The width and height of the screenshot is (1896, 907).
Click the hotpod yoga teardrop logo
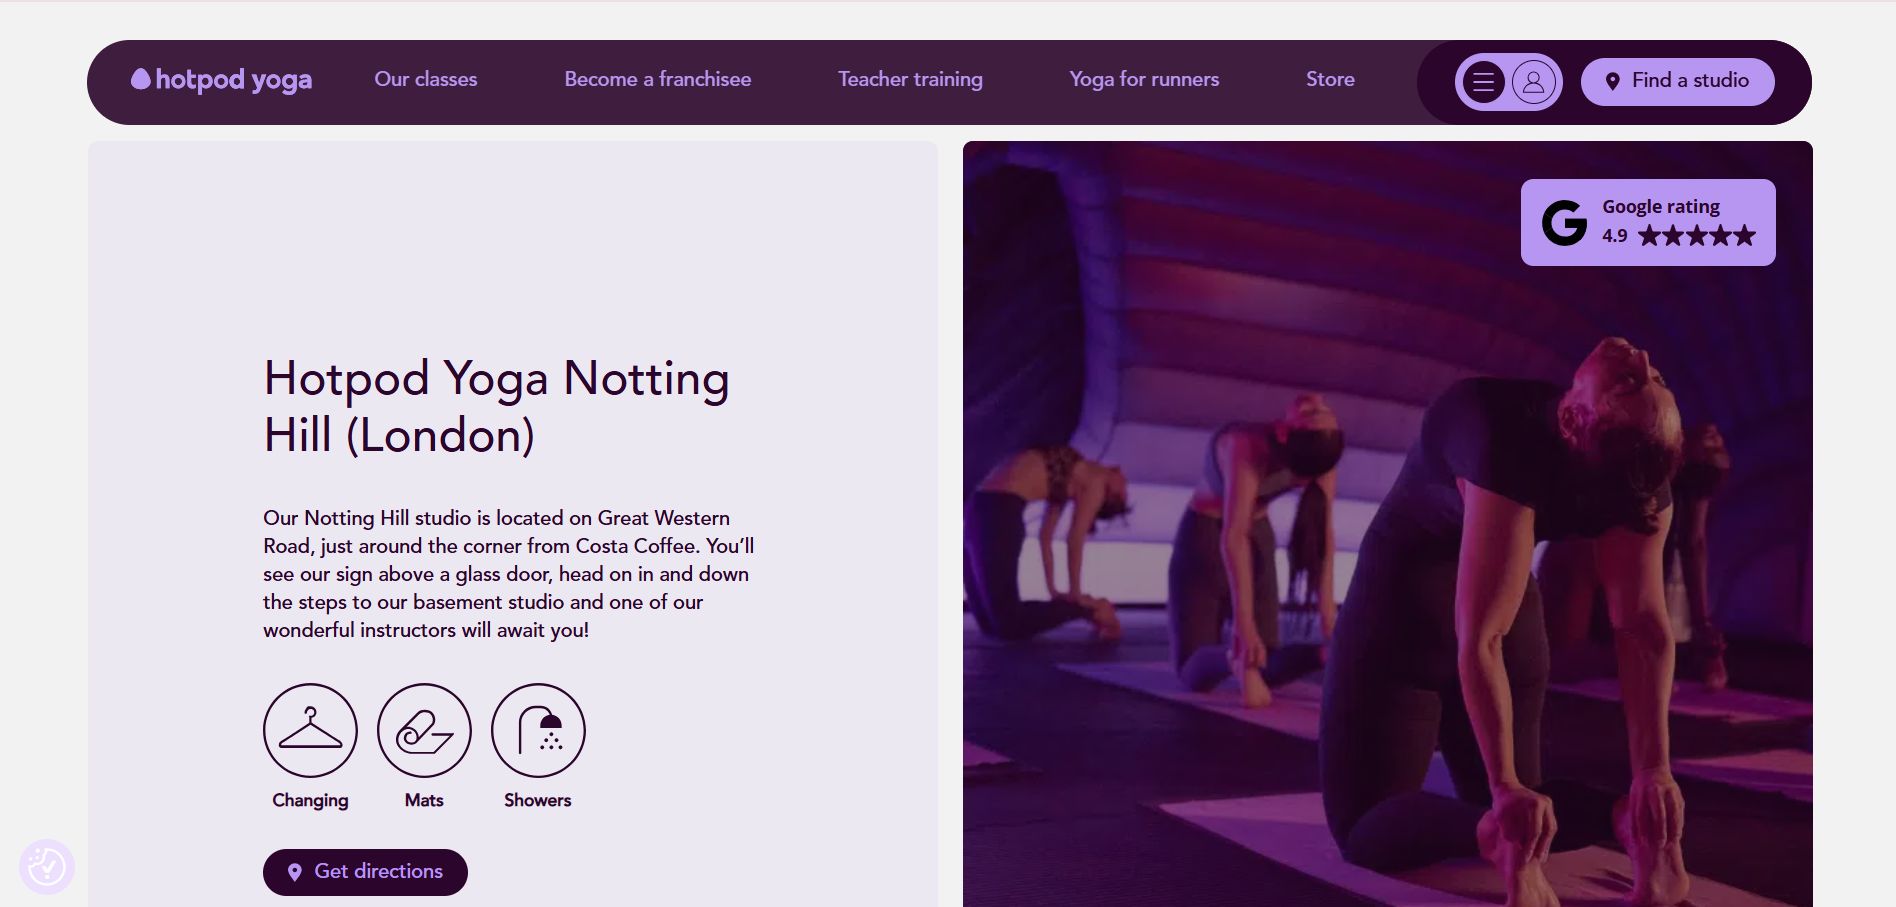coord(141,78)
